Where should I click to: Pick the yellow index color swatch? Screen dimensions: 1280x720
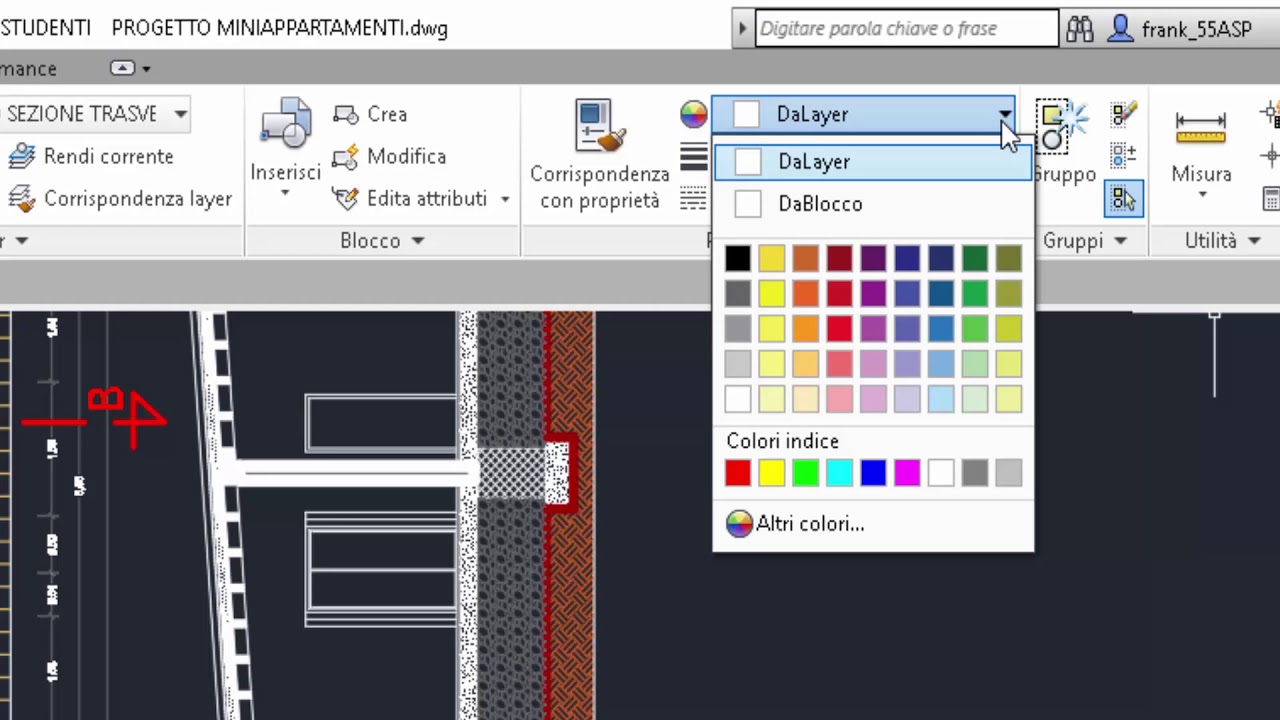coord(772,473)
